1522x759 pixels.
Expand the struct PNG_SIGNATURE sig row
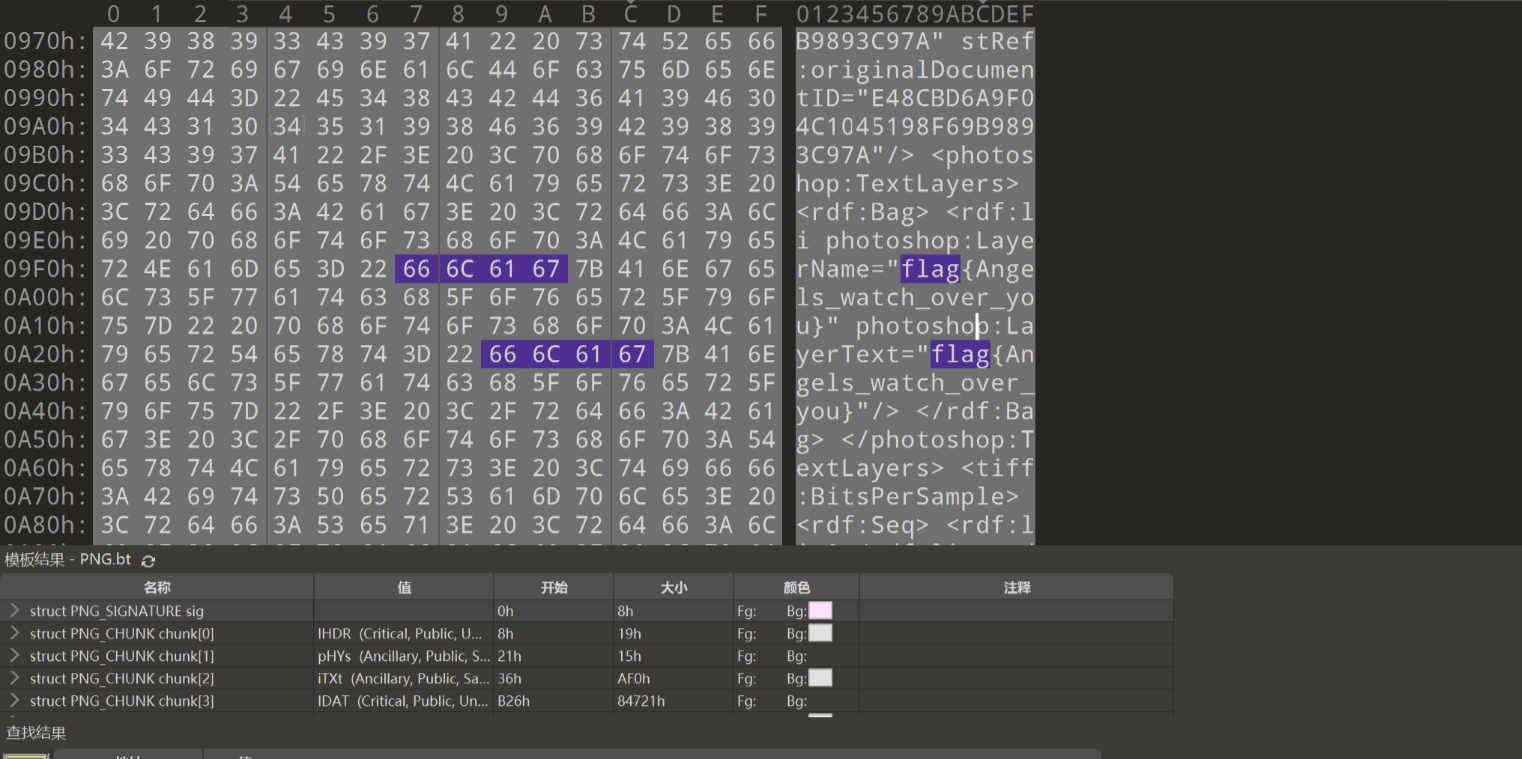15,611
